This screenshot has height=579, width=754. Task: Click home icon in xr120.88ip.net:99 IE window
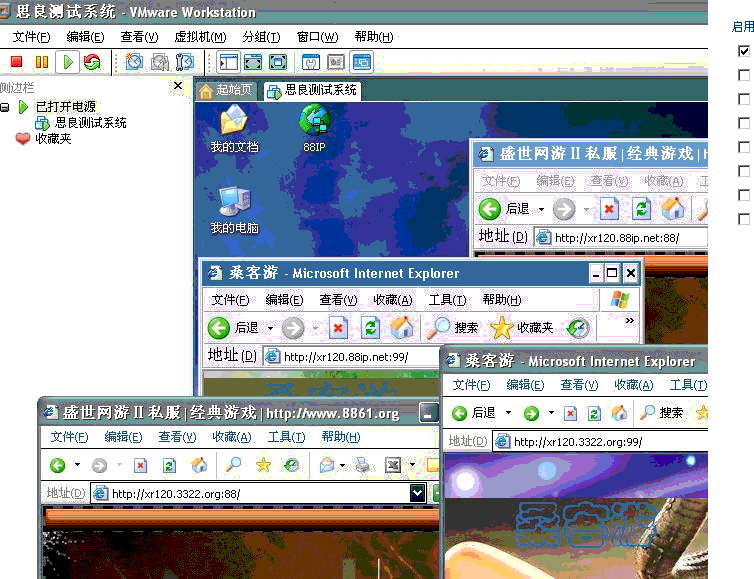click(x=402, y=328)
